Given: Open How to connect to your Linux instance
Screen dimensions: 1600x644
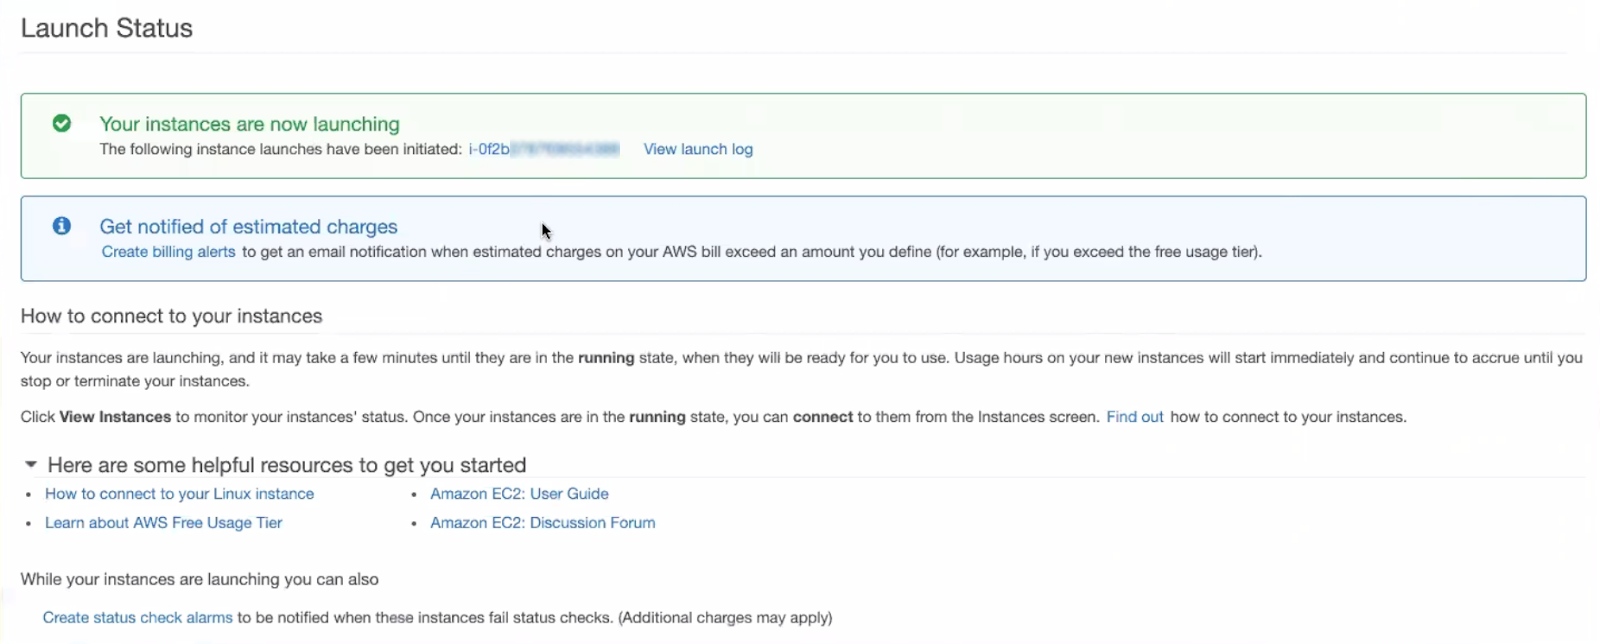Looking at the screenshot, I should (x=179, y=494).
